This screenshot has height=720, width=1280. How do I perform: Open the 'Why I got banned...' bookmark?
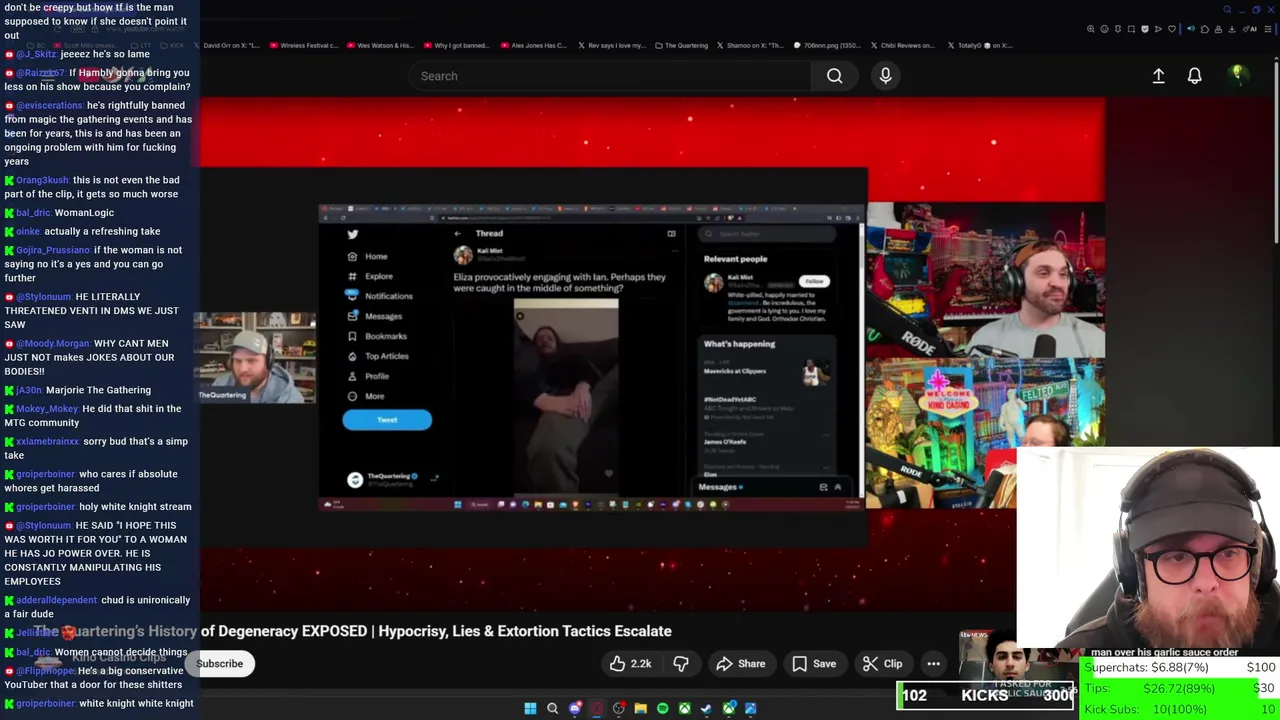click(x=455, y=45)
